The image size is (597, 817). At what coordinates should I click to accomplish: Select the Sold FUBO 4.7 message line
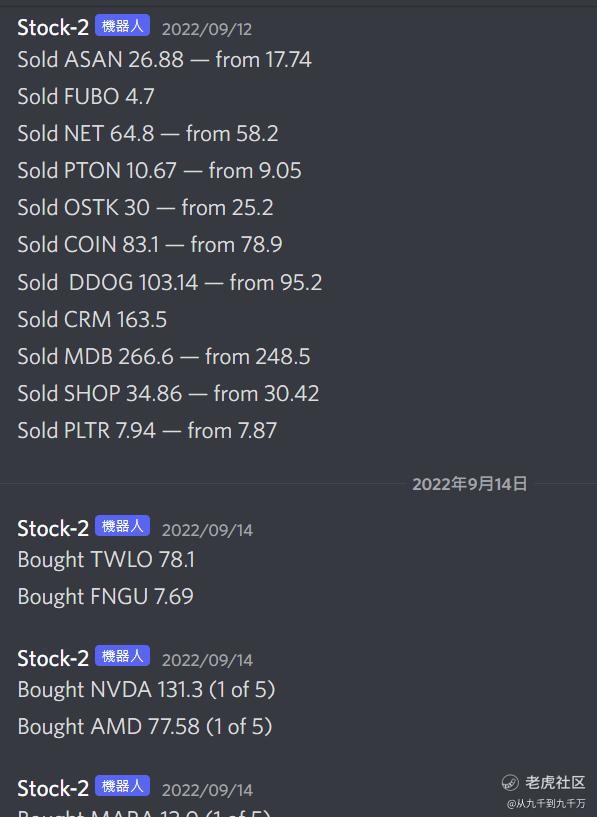[86, 96]
